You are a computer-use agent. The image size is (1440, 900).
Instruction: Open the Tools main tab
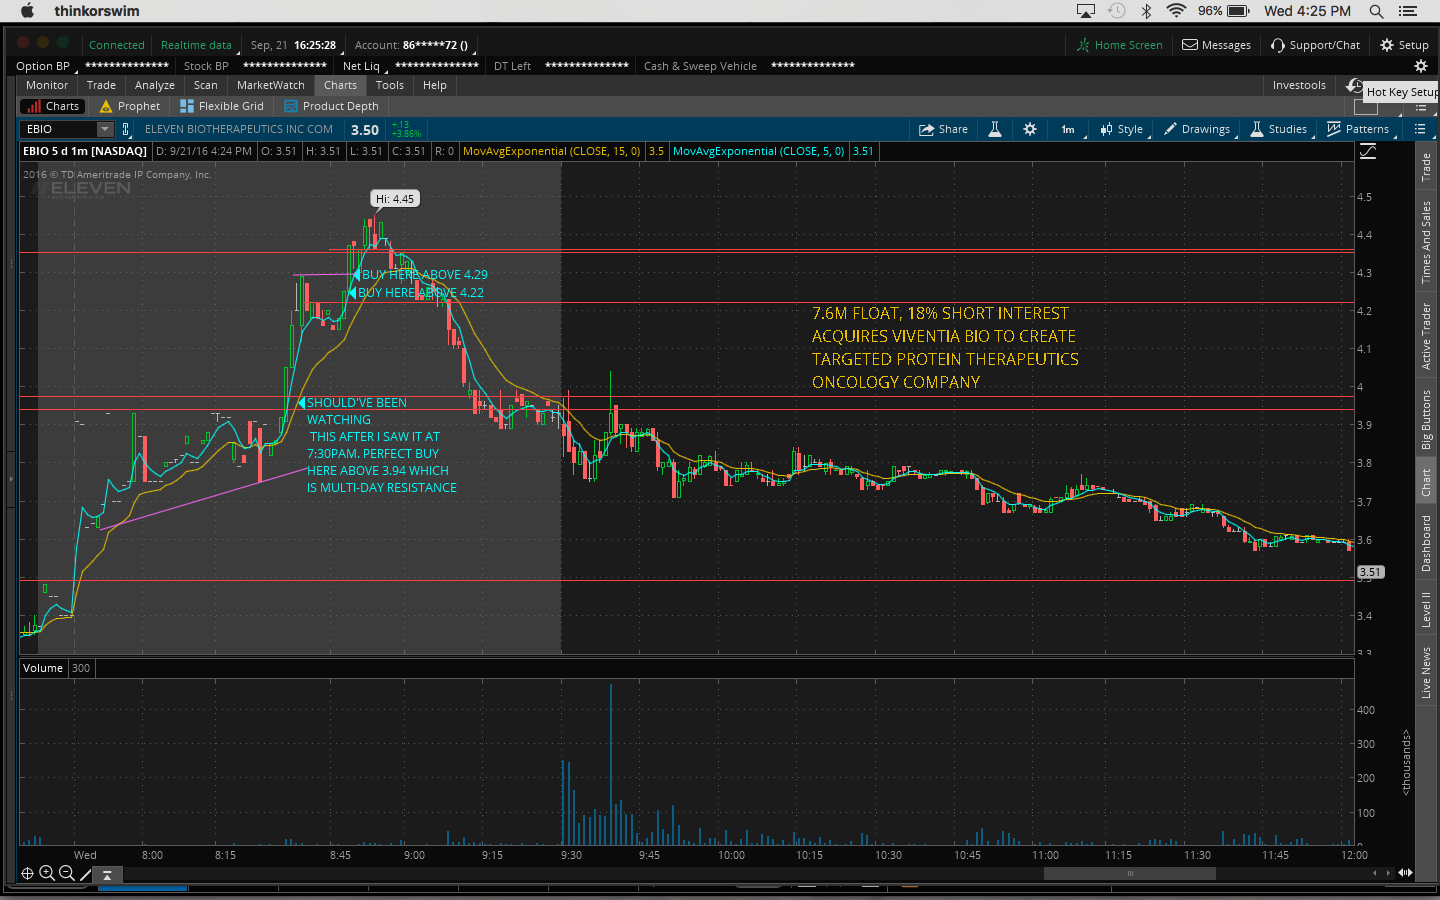coord(390,85)
